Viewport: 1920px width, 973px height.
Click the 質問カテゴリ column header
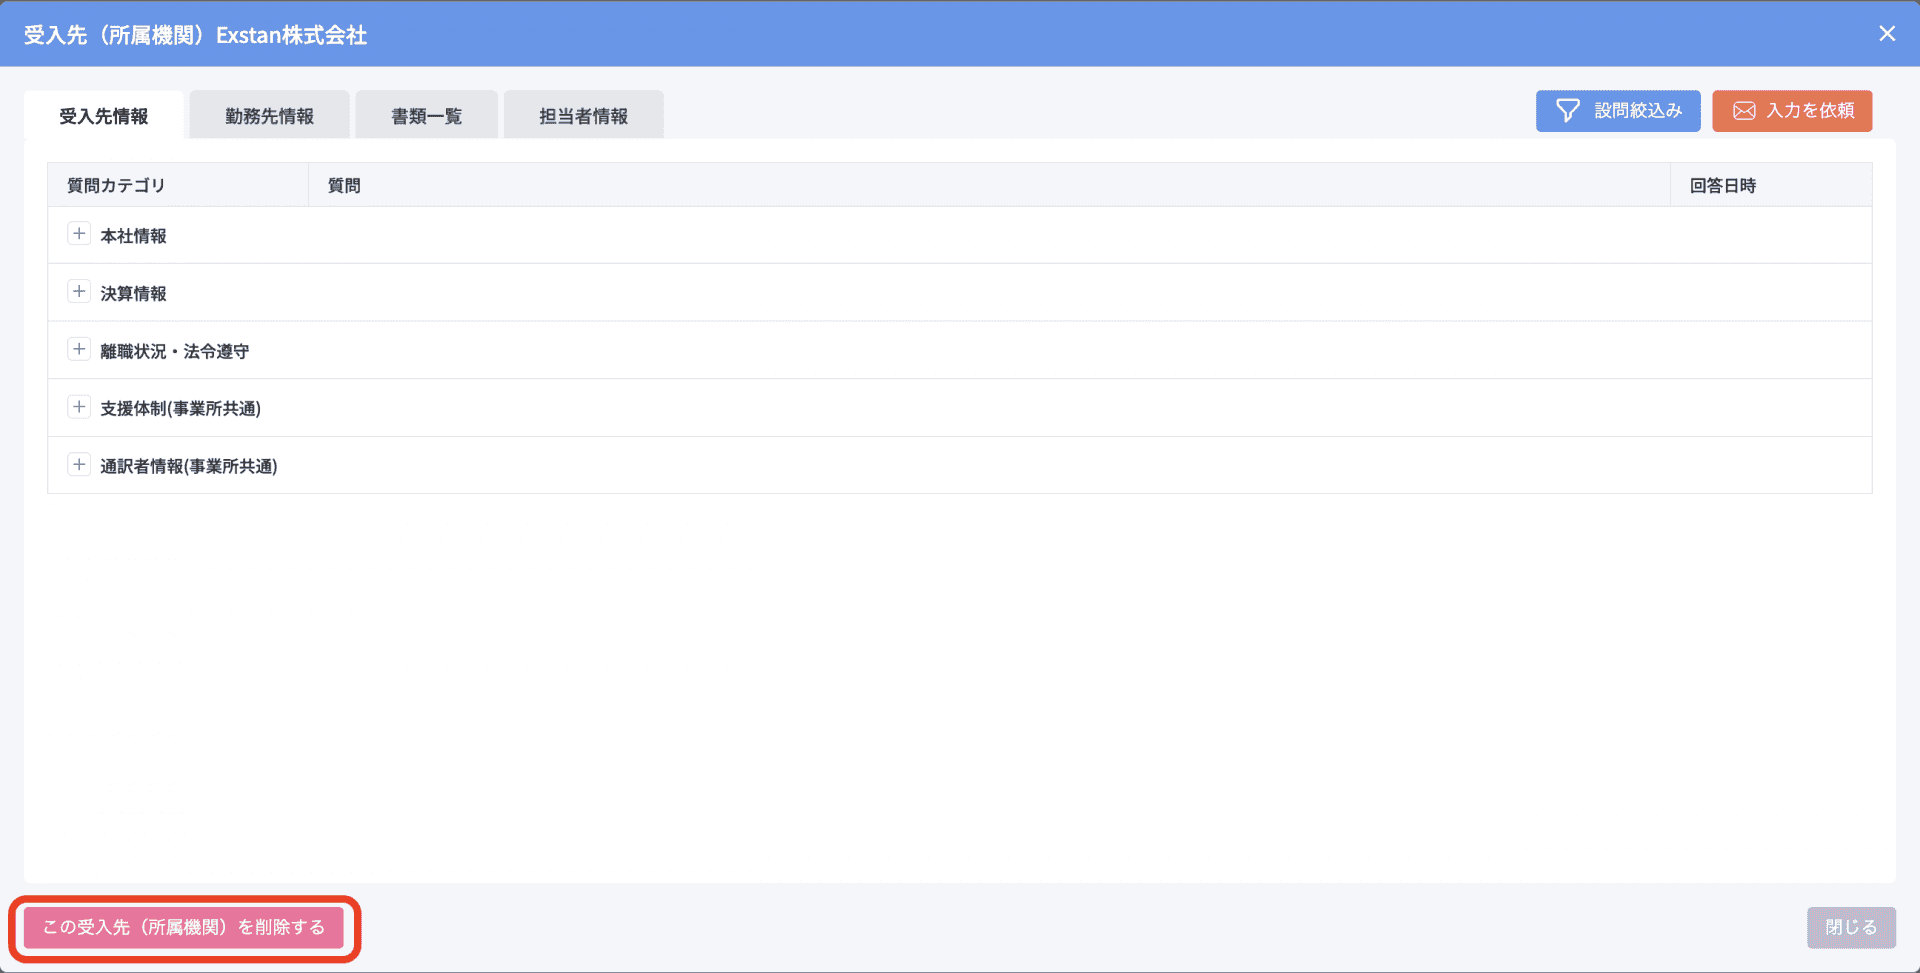pyautogui.click(x=116, y=186)
